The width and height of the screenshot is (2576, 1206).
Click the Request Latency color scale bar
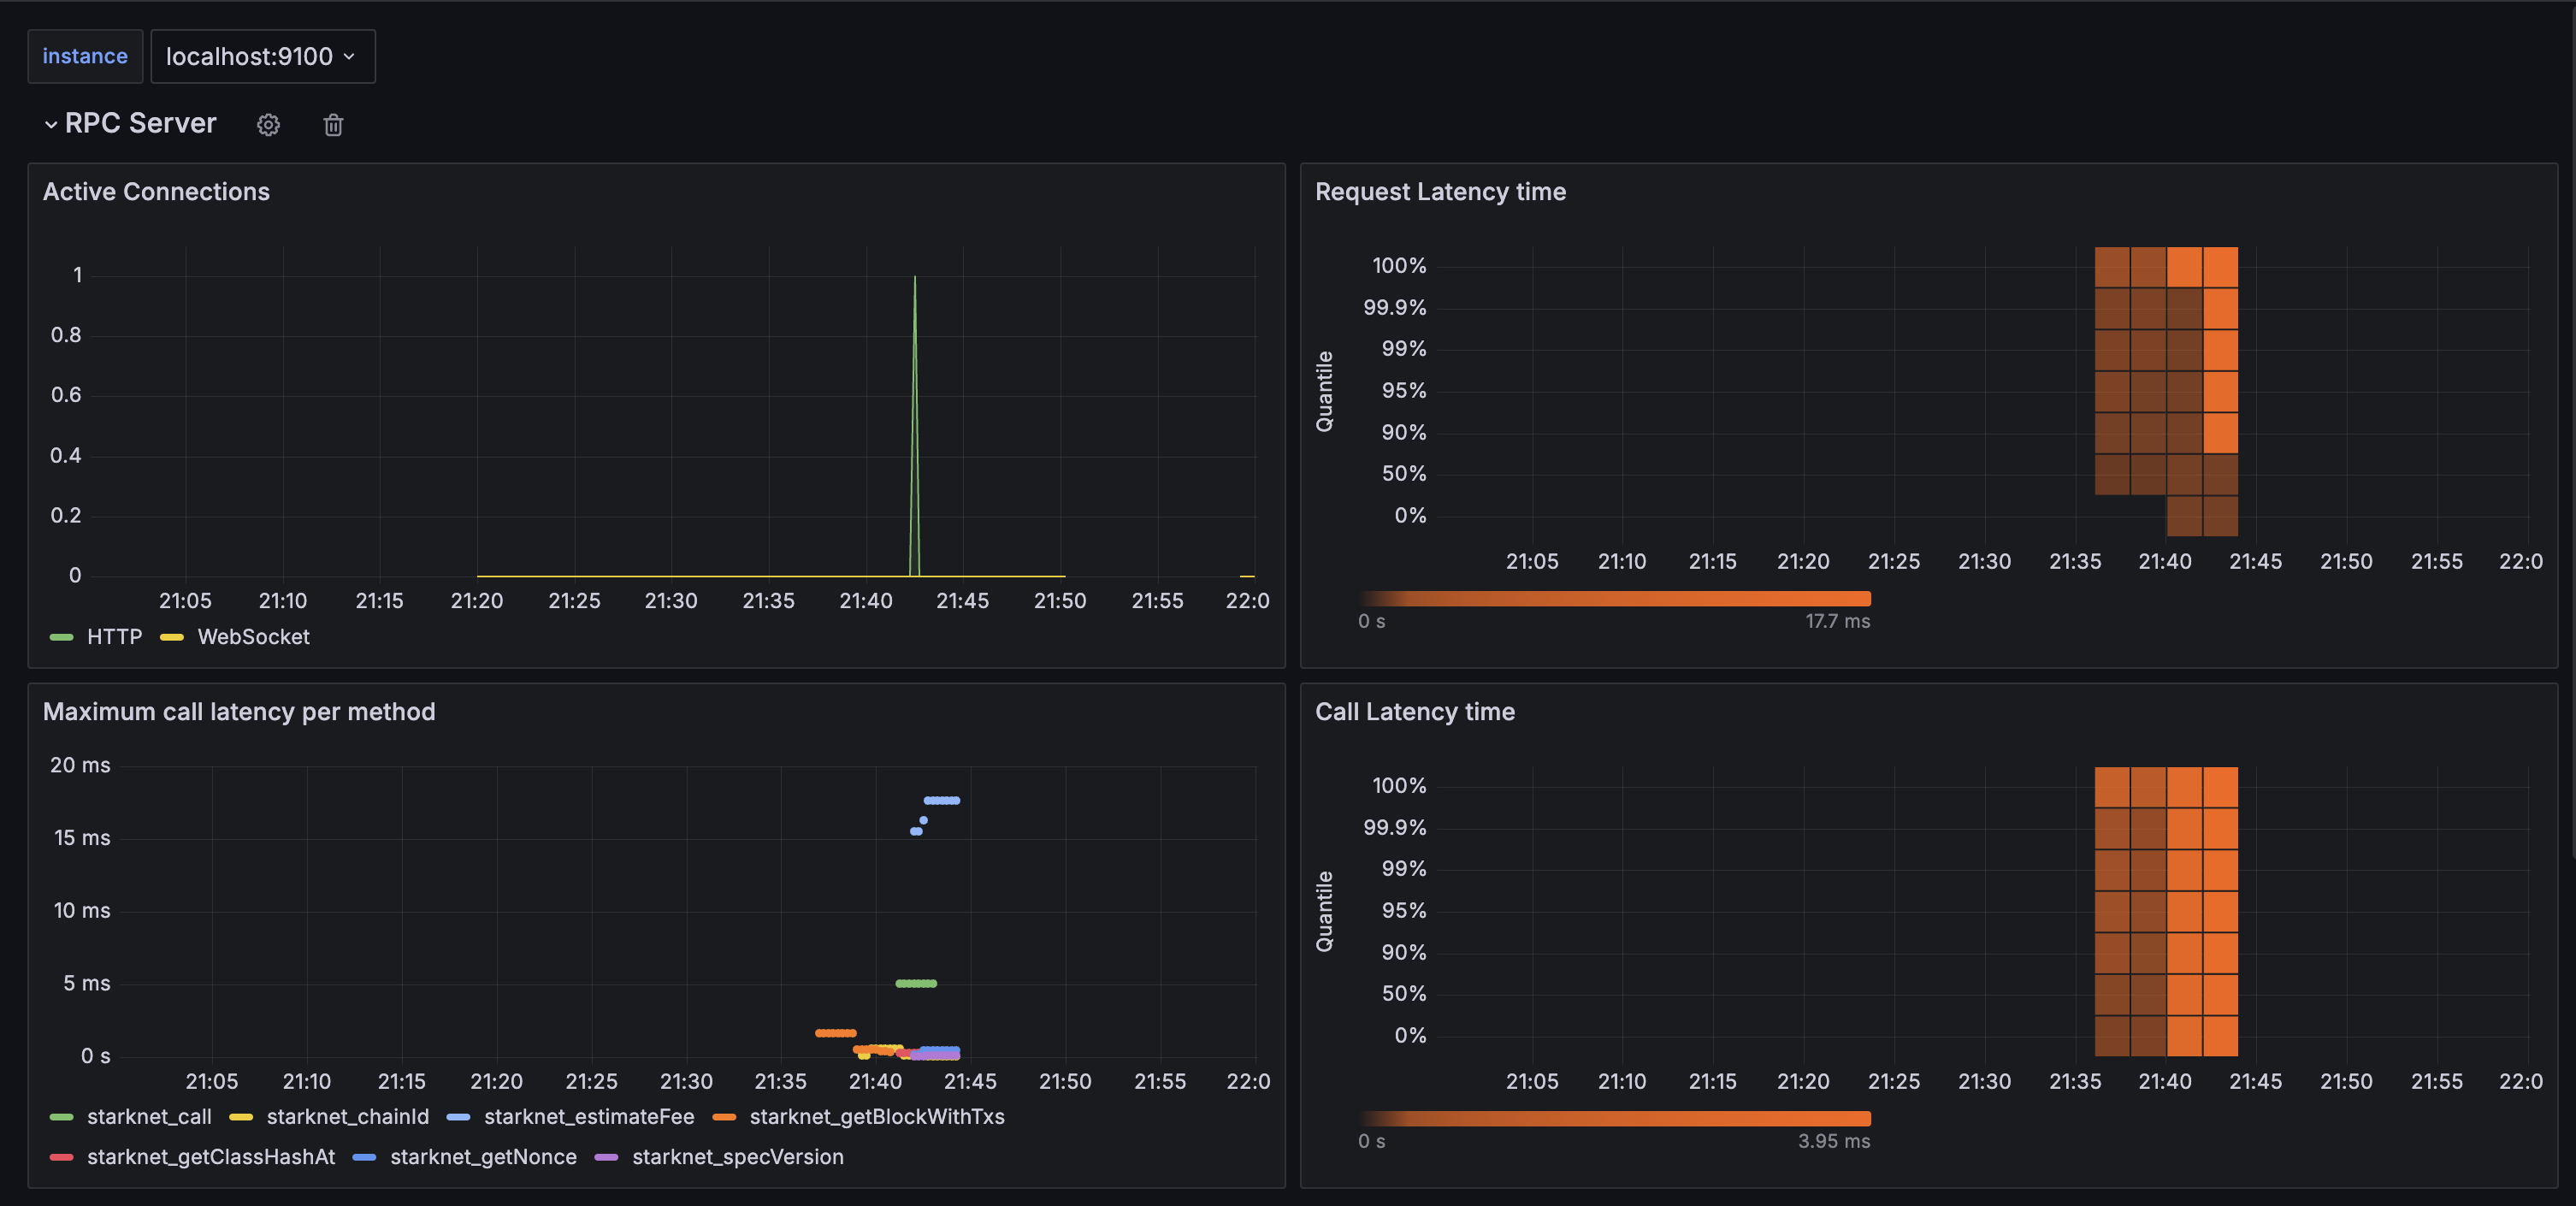click(1615, 599)
